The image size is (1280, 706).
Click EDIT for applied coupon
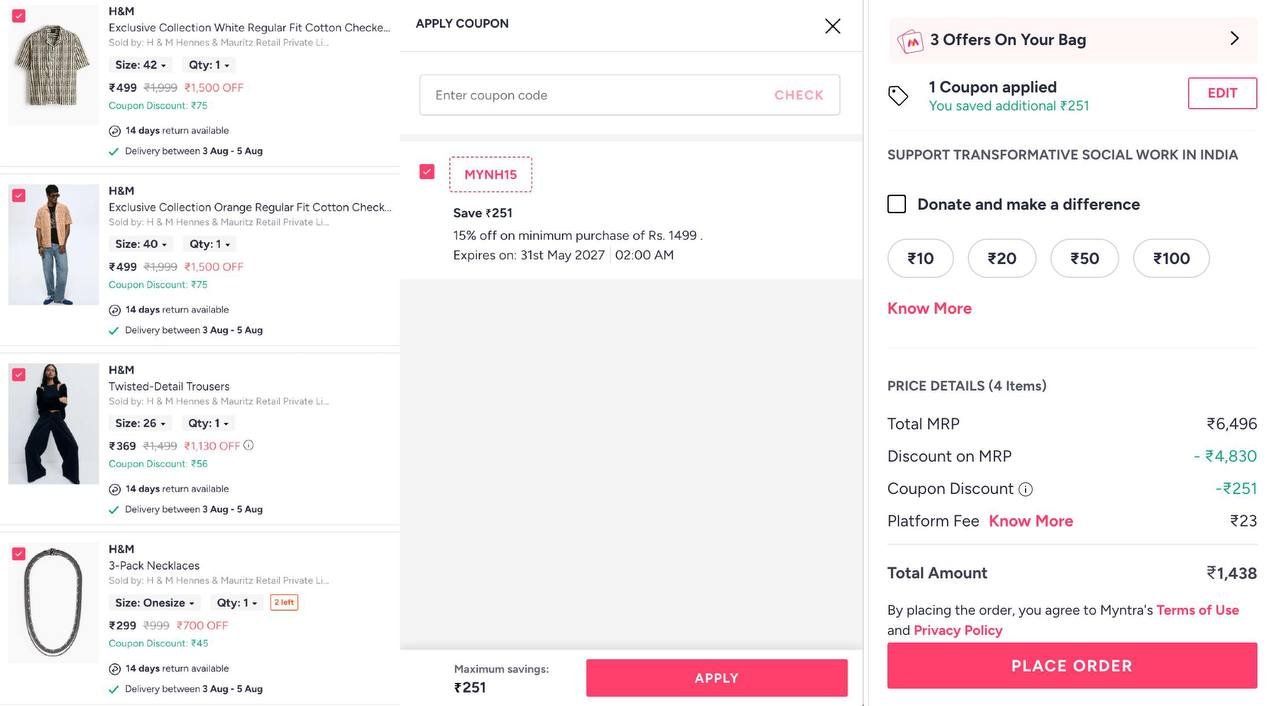tap(1222, 93)
